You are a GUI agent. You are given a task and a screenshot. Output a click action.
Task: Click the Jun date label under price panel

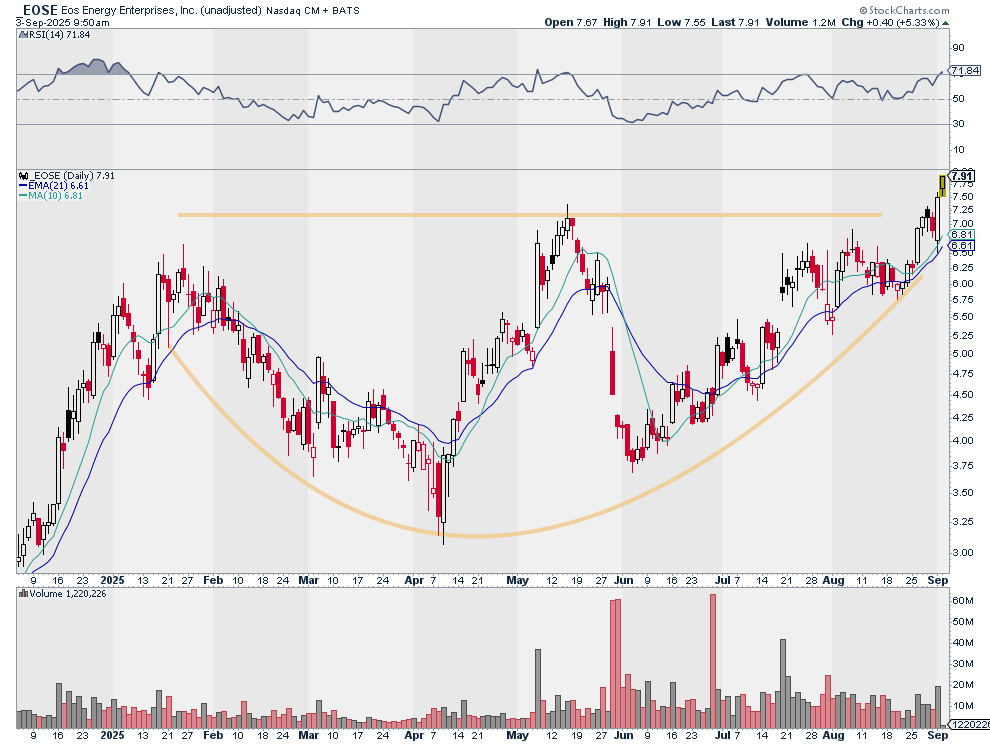tap(624, 580)
